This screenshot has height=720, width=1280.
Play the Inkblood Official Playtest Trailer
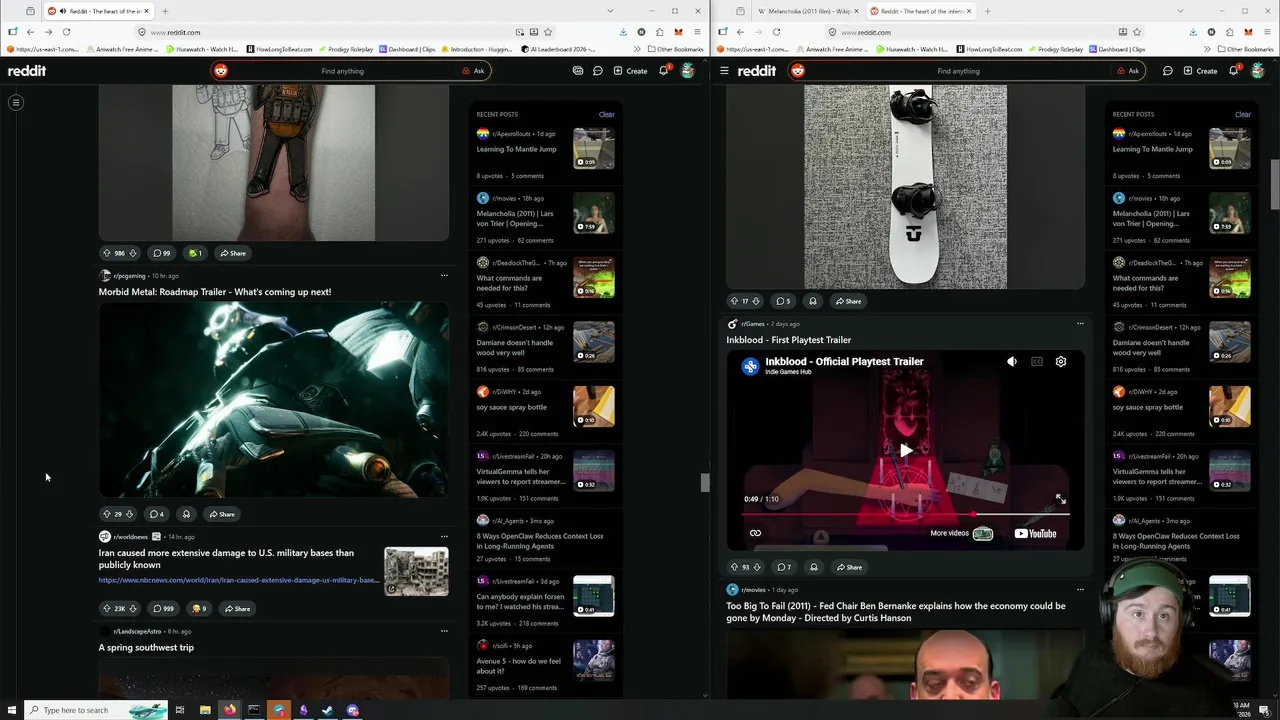905,450
